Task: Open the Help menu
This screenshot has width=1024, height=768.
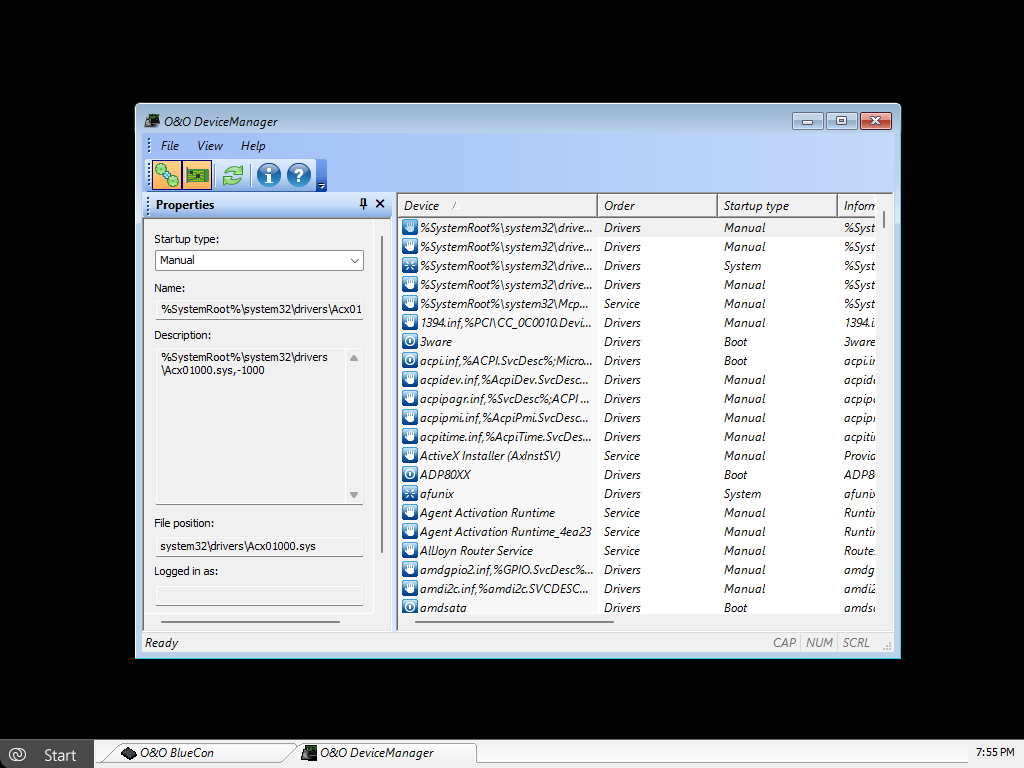Action: click(x=253, y=146)
